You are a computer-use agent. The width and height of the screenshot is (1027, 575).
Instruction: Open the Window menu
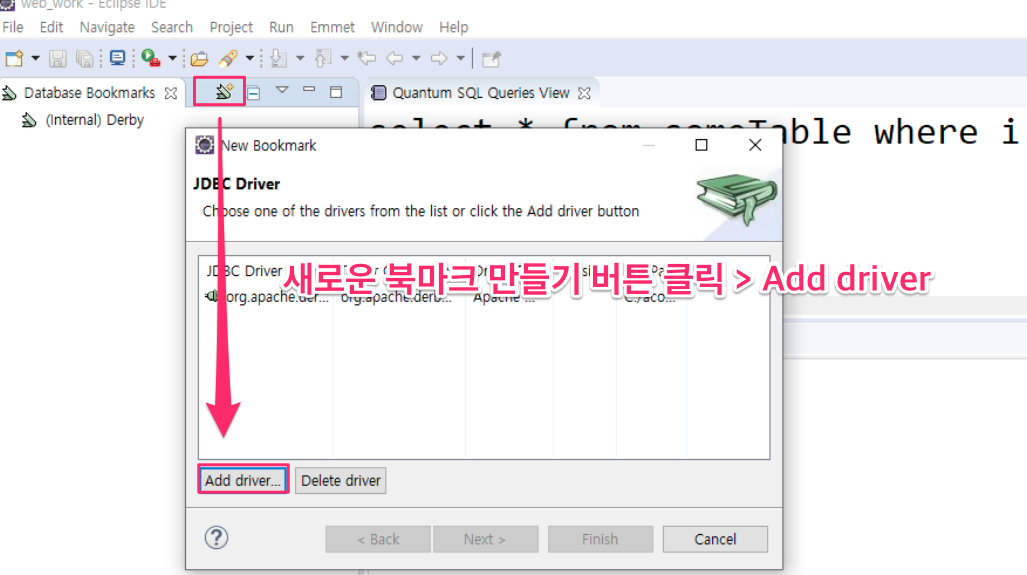pos(396,28)
